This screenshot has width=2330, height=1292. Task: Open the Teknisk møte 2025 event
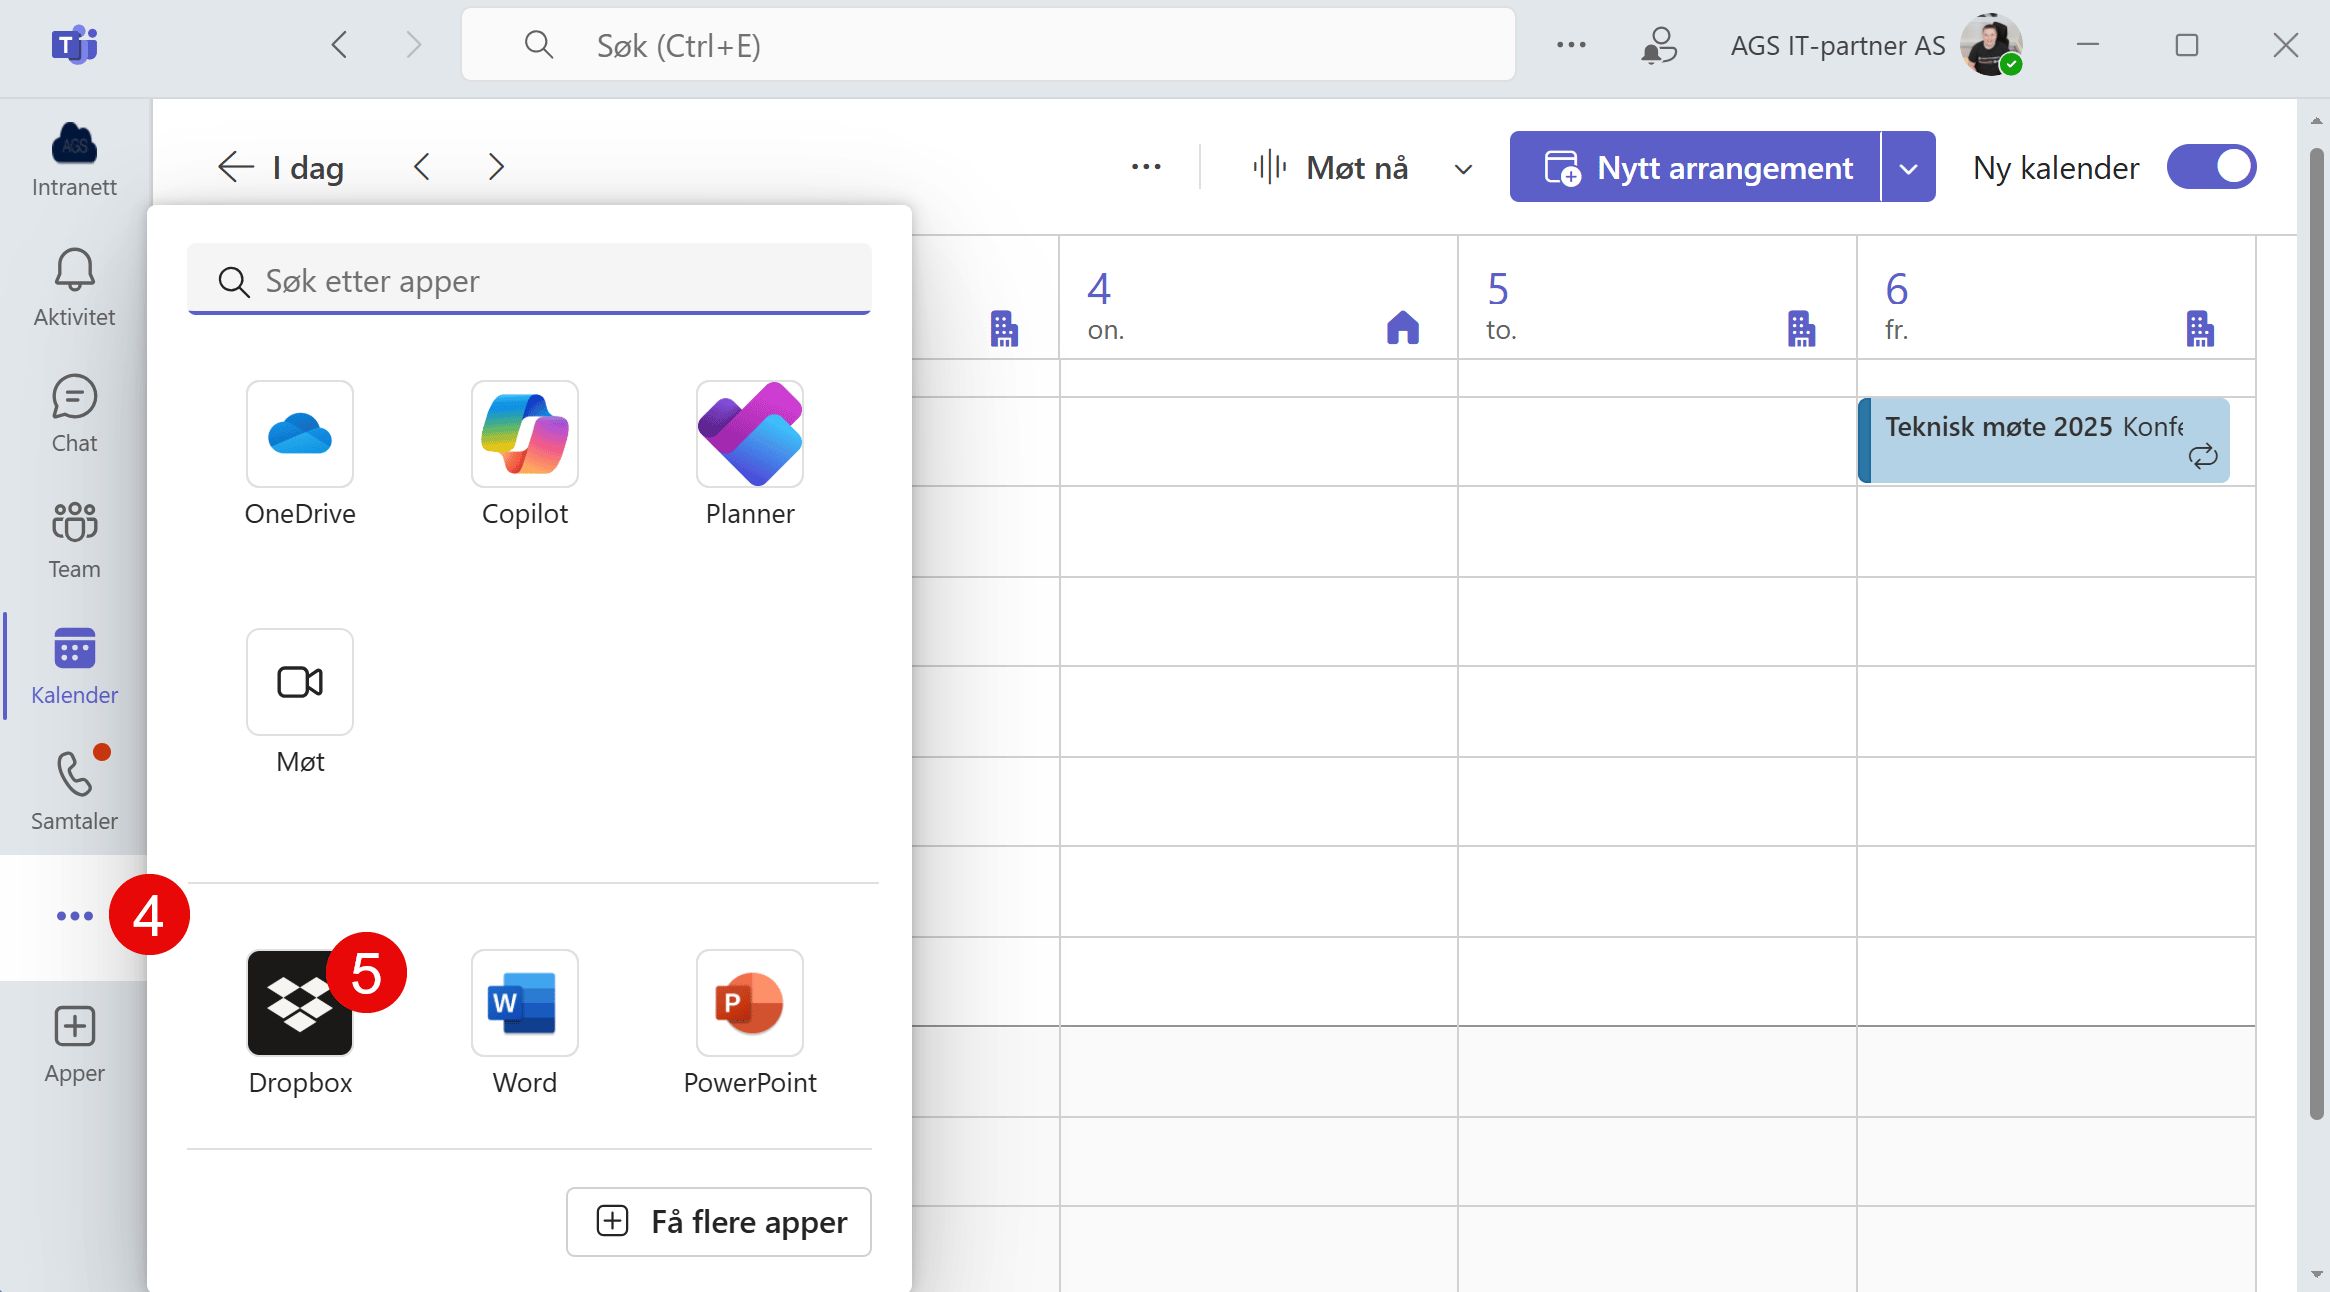(2044, 440)
